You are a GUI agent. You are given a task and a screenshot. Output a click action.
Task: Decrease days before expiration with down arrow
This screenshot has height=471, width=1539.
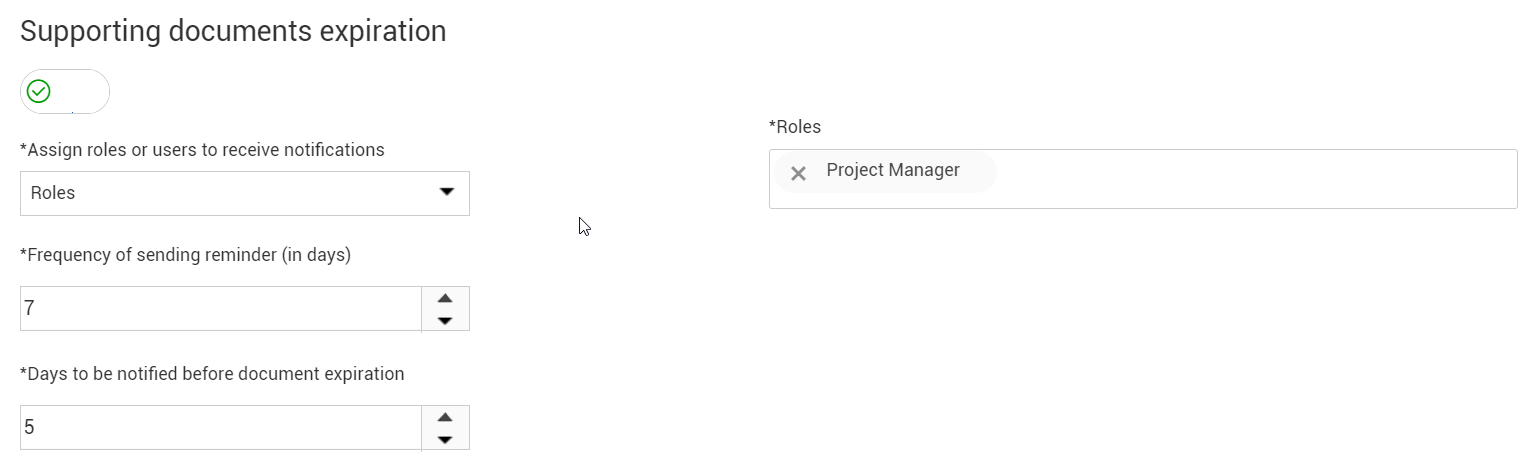tap(445, 439)
